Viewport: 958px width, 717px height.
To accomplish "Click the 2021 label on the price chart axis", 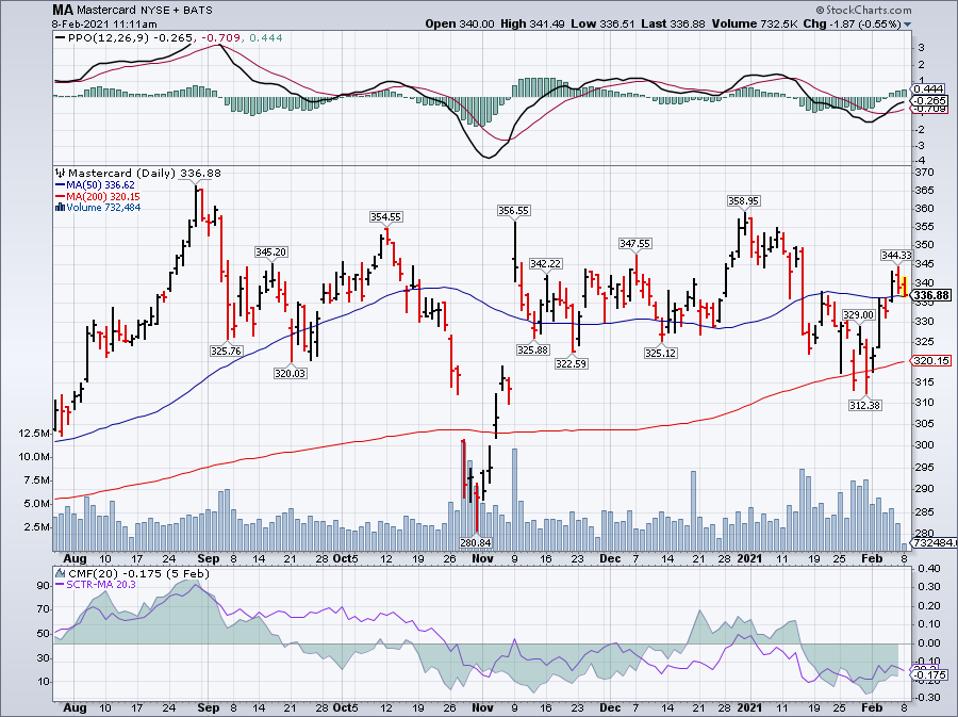I will click(x=750, y=558).
